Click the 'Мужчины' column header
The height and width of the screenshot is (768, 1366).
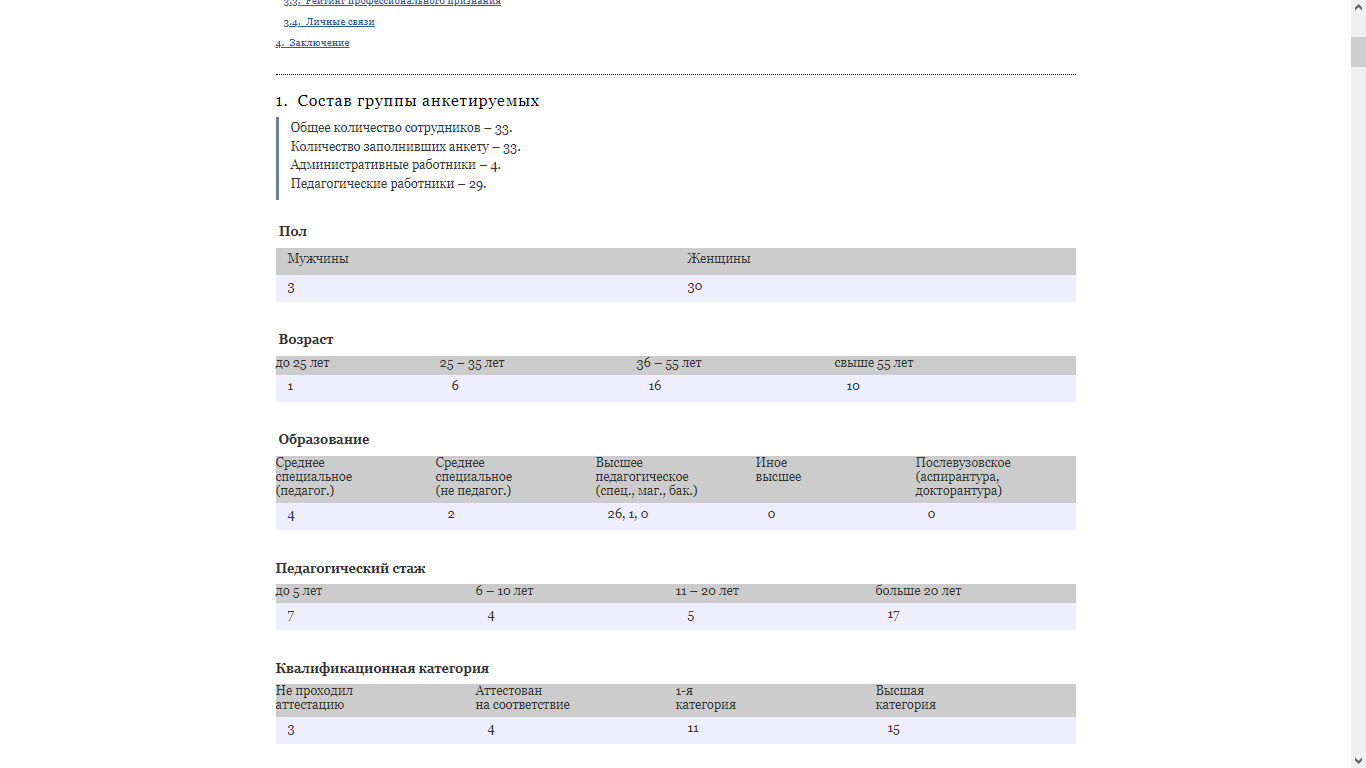[318, 259]
